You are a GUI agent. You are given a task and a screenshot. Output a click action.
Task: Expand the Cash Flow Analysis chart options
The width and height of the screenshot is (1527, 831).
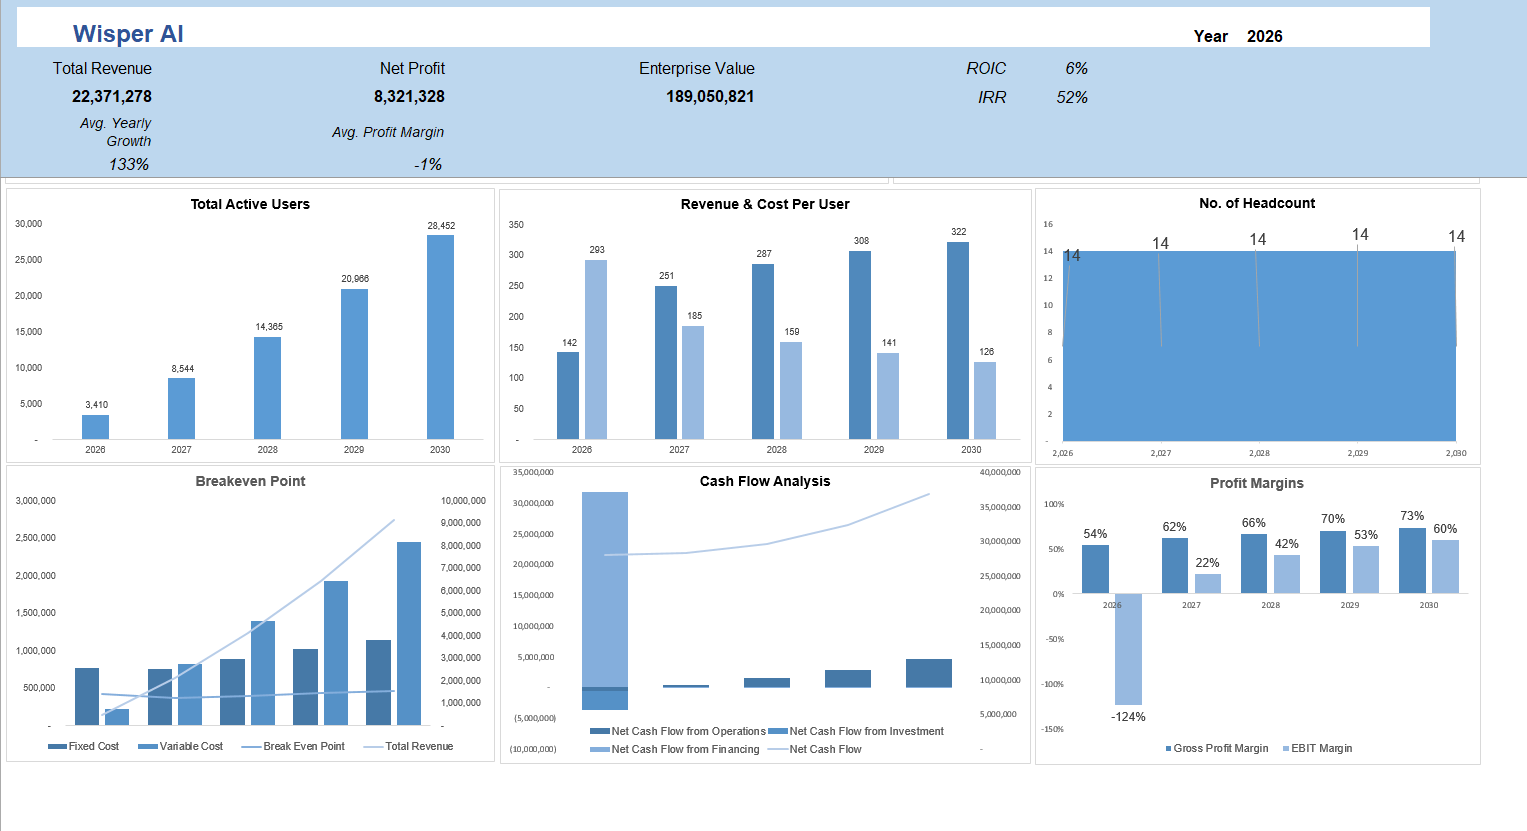(x=763, y=481)
